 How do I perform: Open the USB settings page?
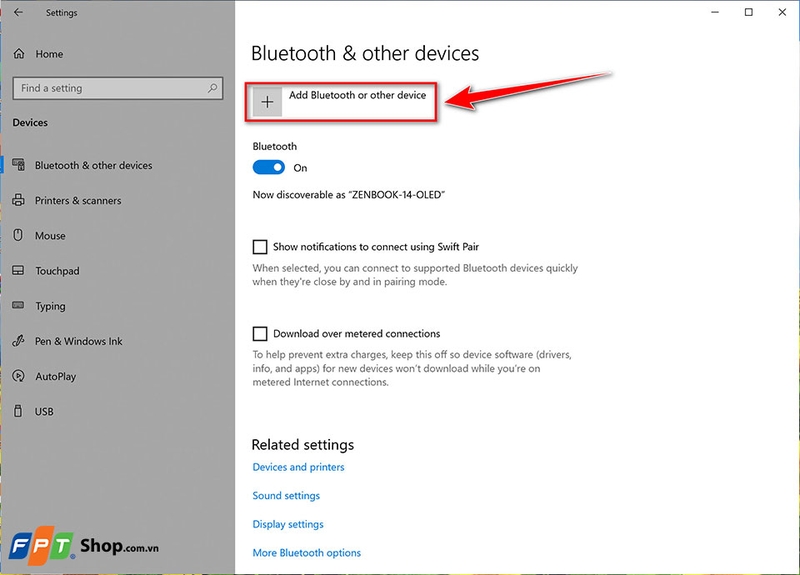tap(44, 412)
